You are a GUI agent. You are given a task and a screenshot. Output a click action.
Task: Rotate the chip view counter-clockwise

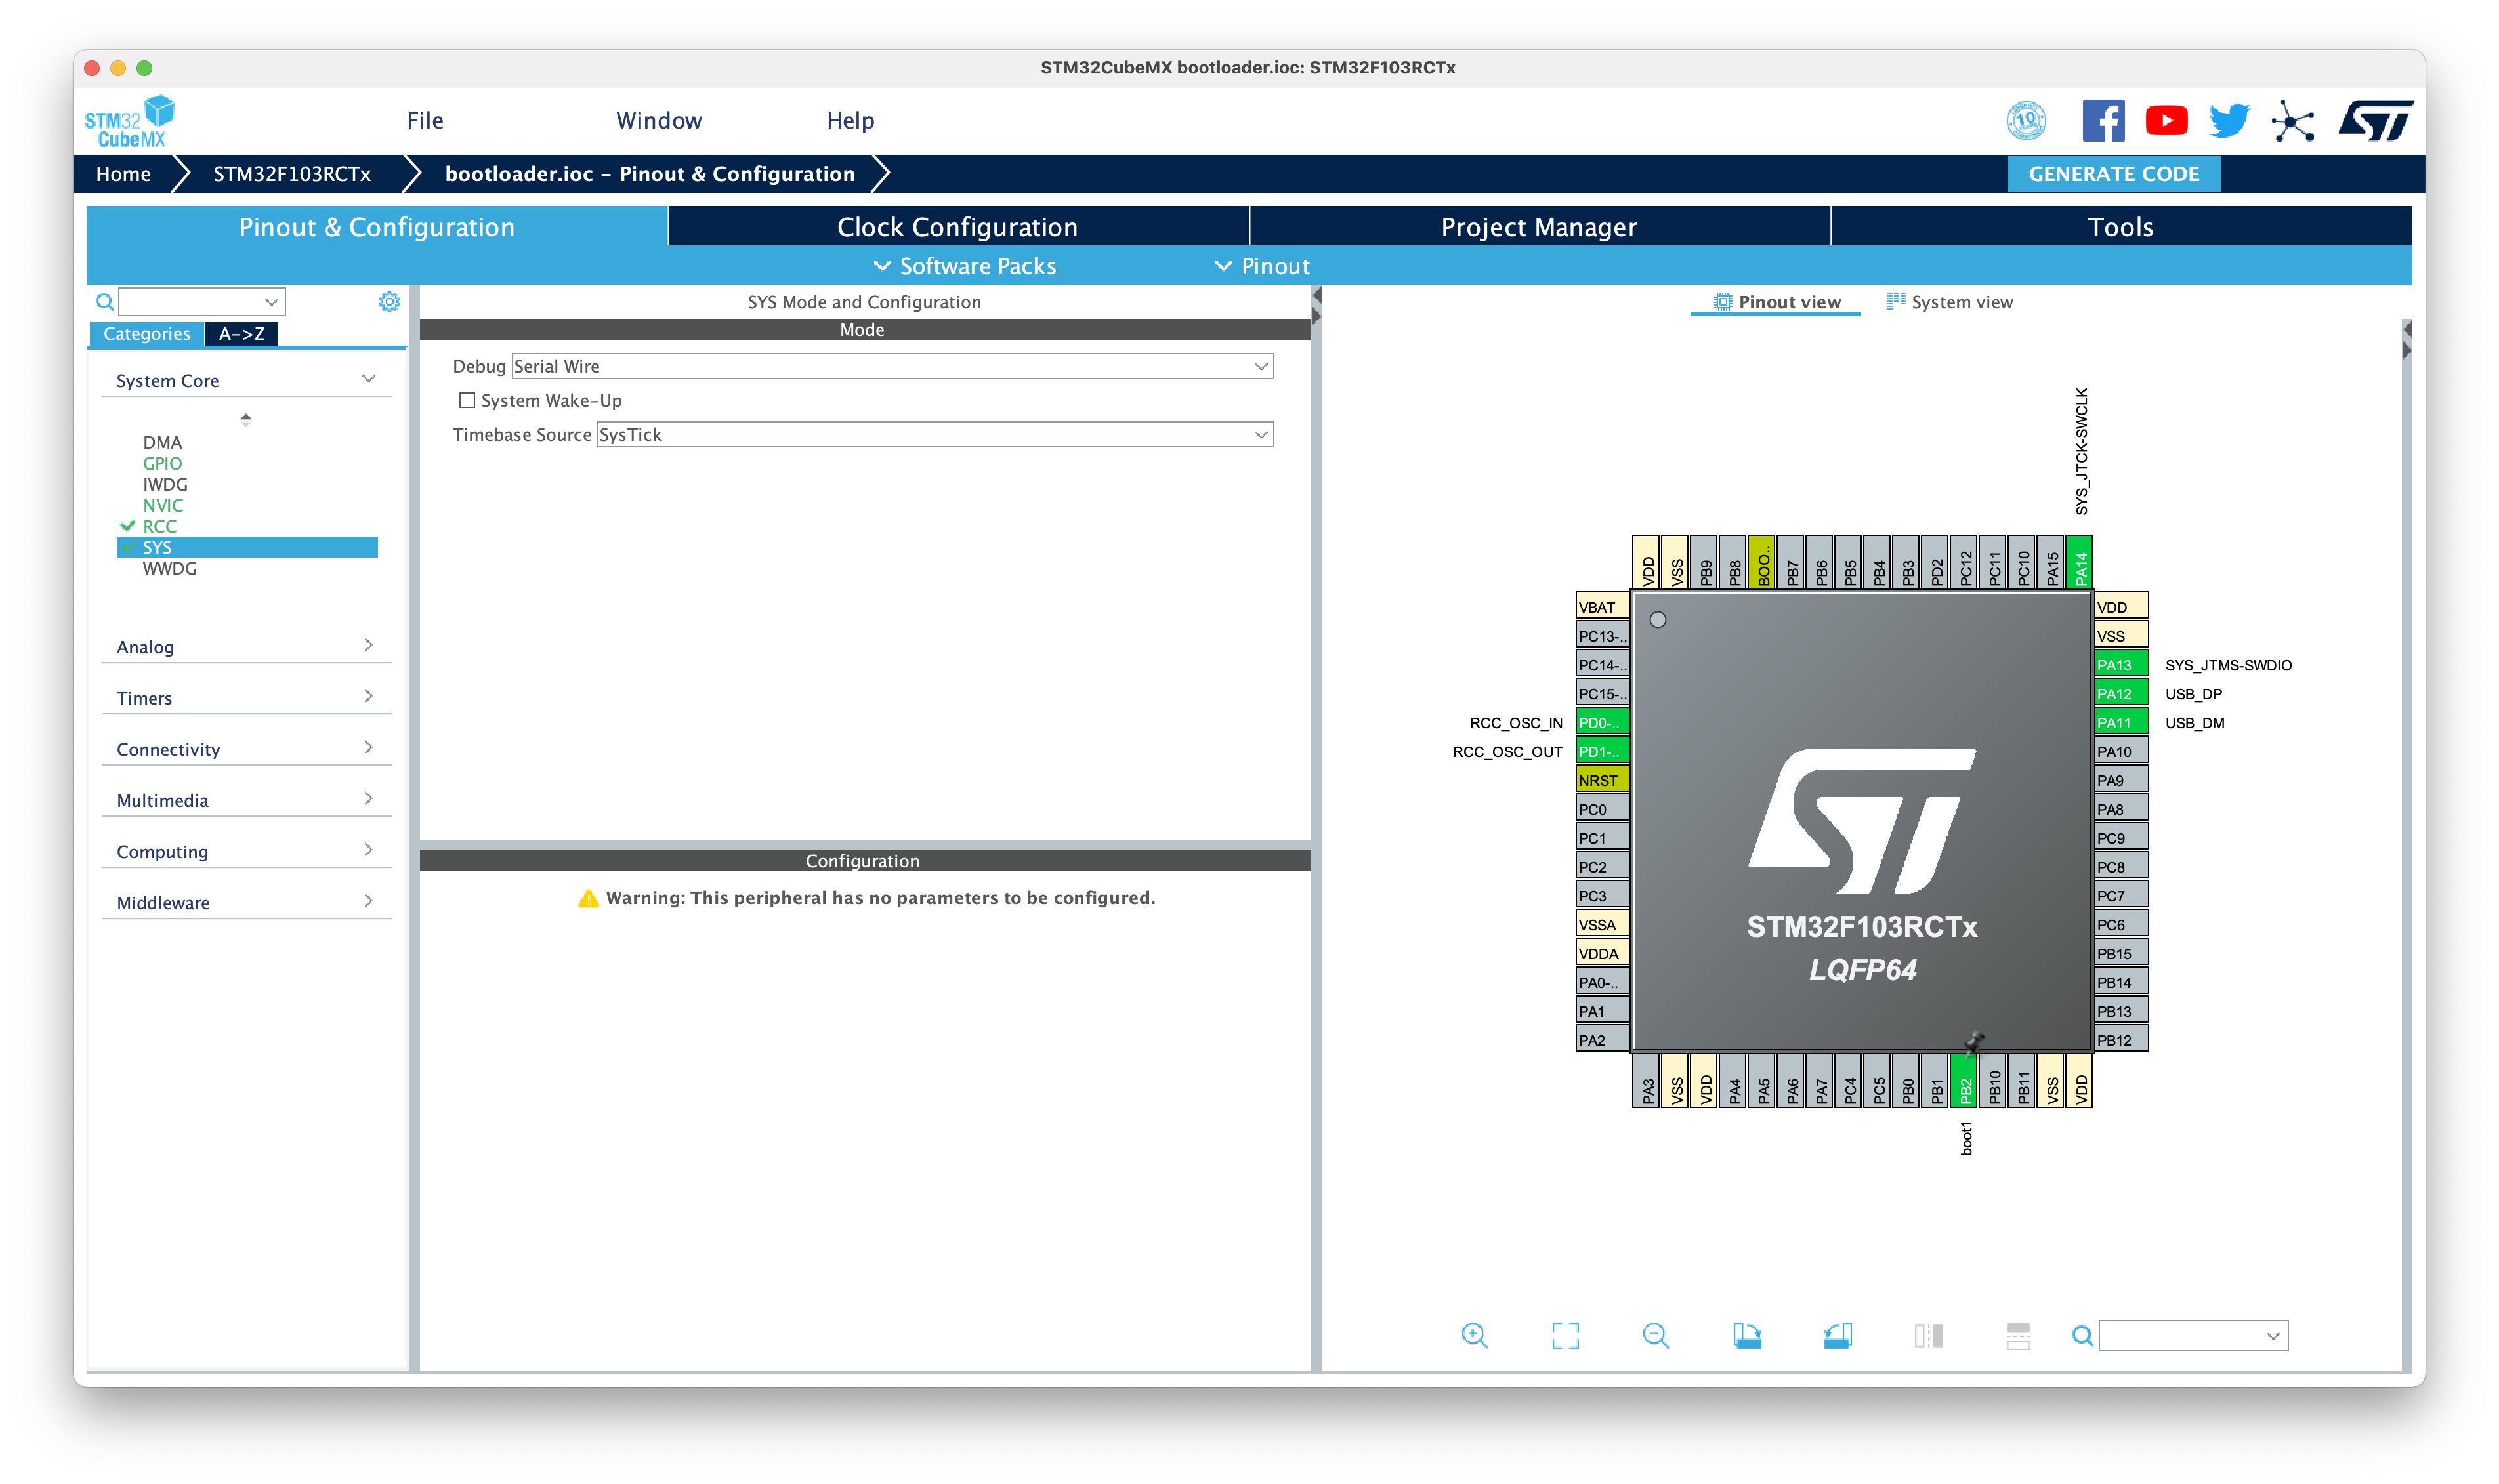coord(1837,1335)
